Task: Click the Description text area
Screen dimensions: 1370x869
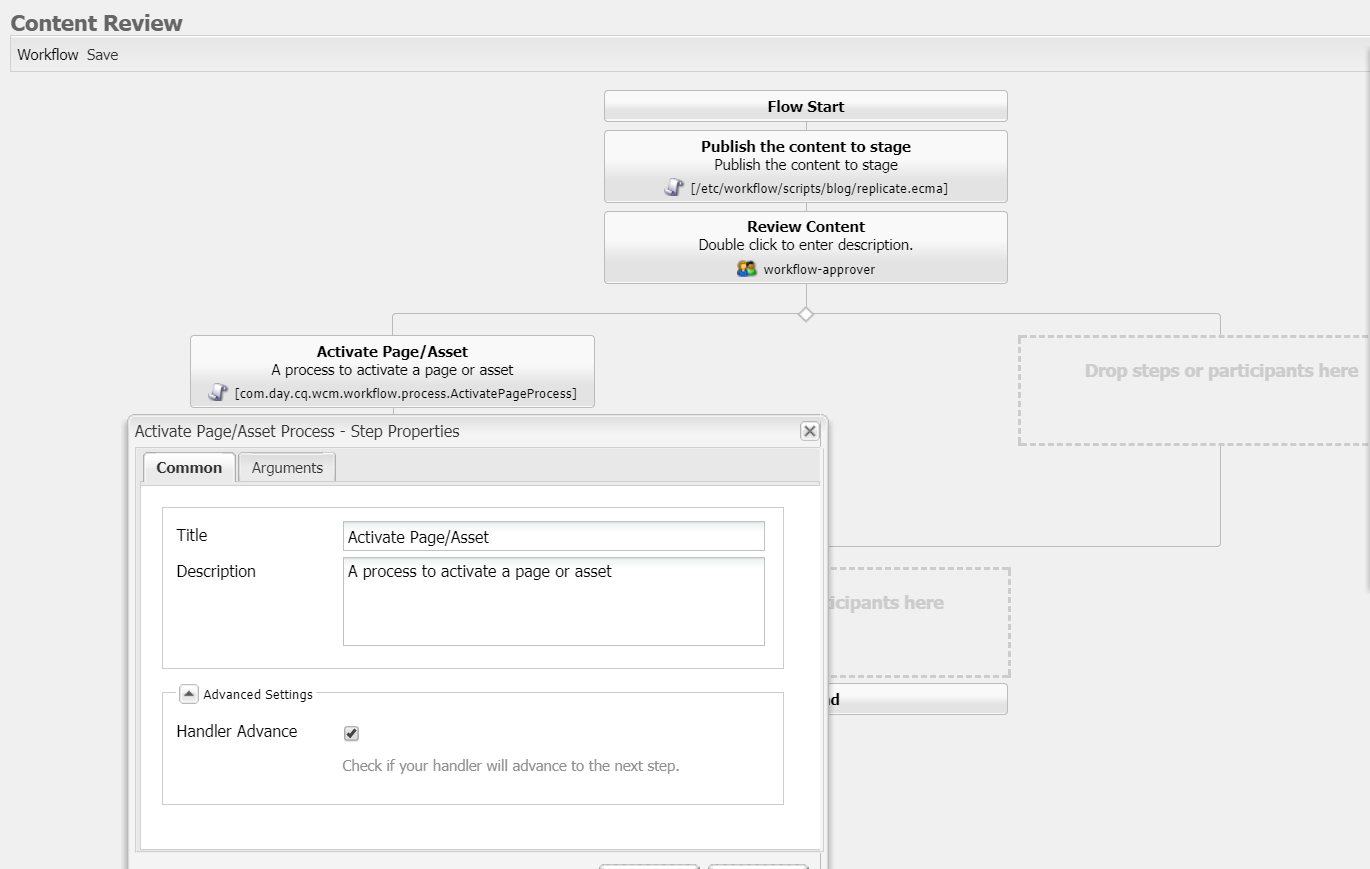Action: (553, 600)
